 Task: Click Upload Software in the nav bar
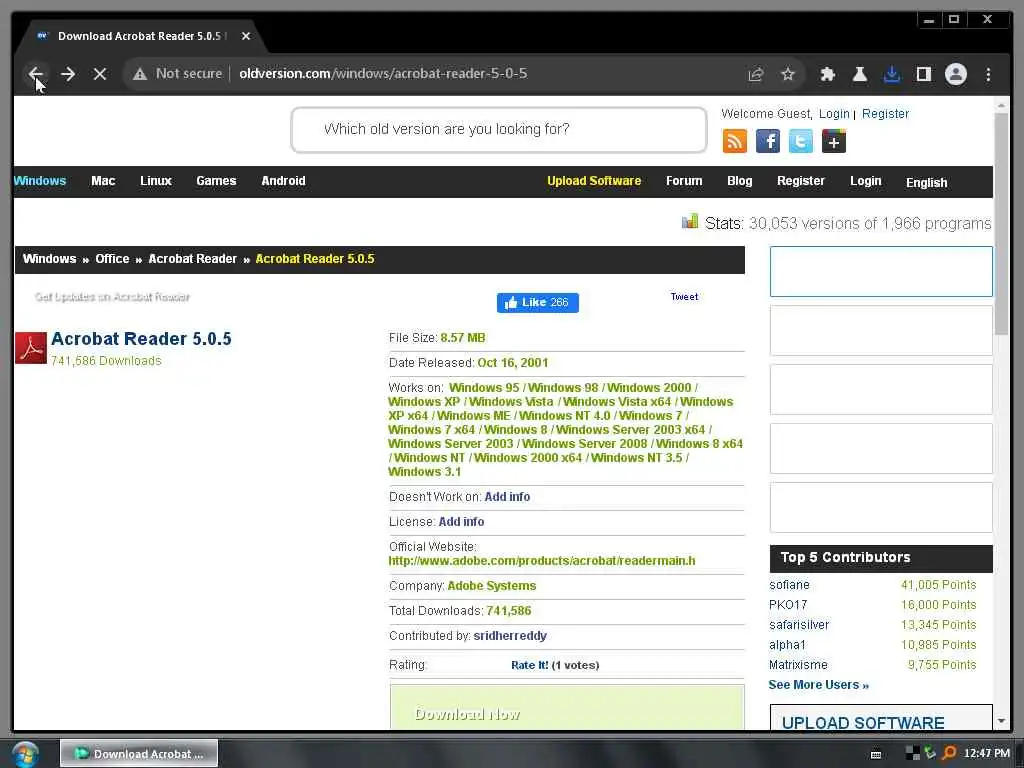pyautogui.click(x=594, y=181)
